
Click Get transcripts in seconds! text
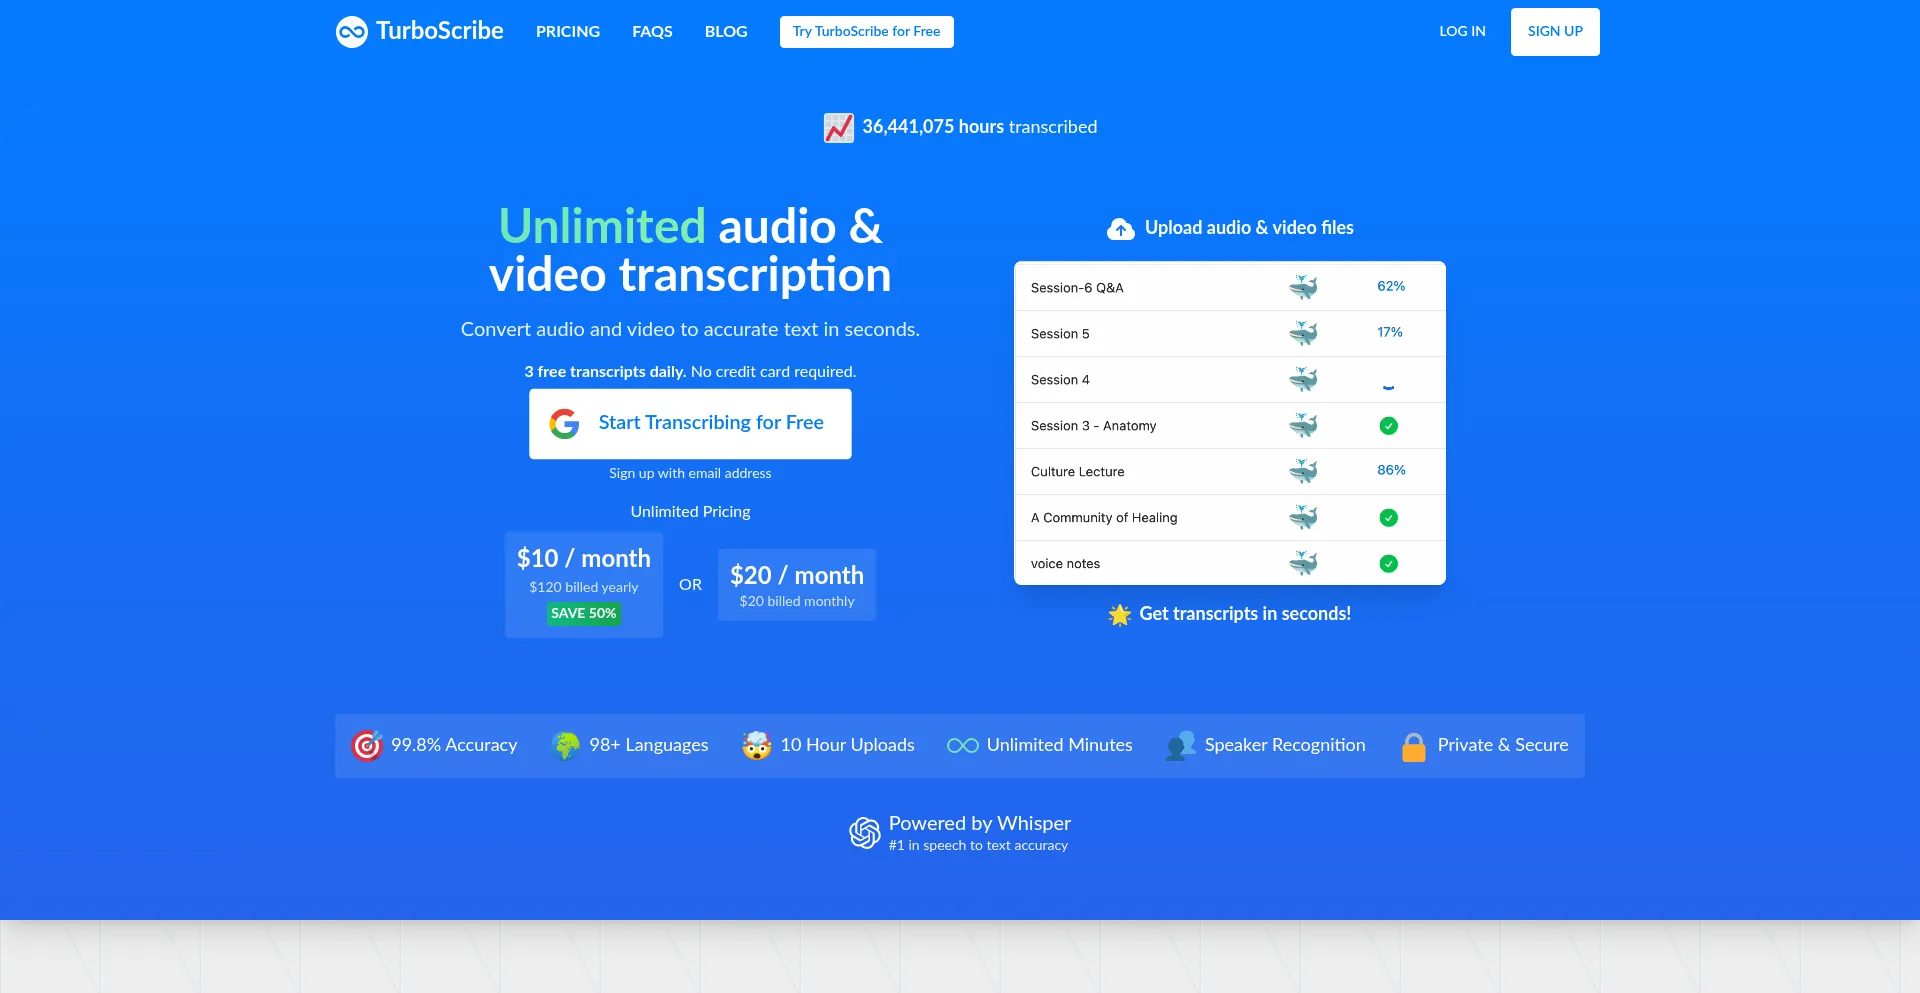click(x=1245, y=614)
